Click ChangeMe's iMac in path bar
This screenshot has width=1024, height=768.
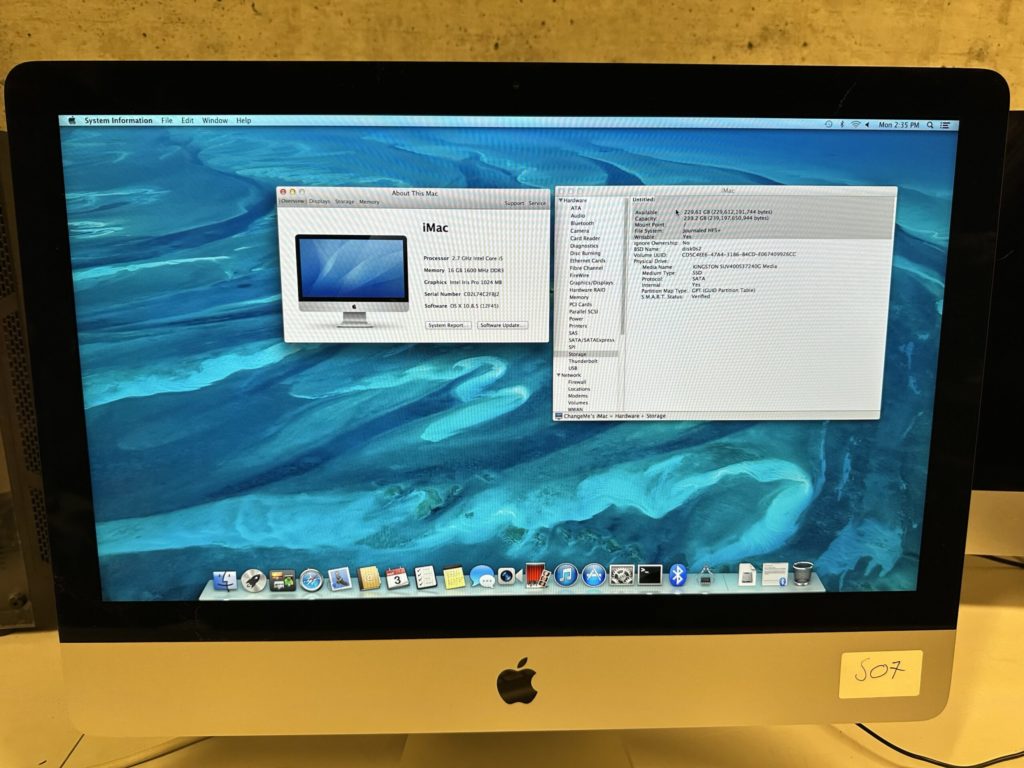pyautogui.click(x=585, y=416)
